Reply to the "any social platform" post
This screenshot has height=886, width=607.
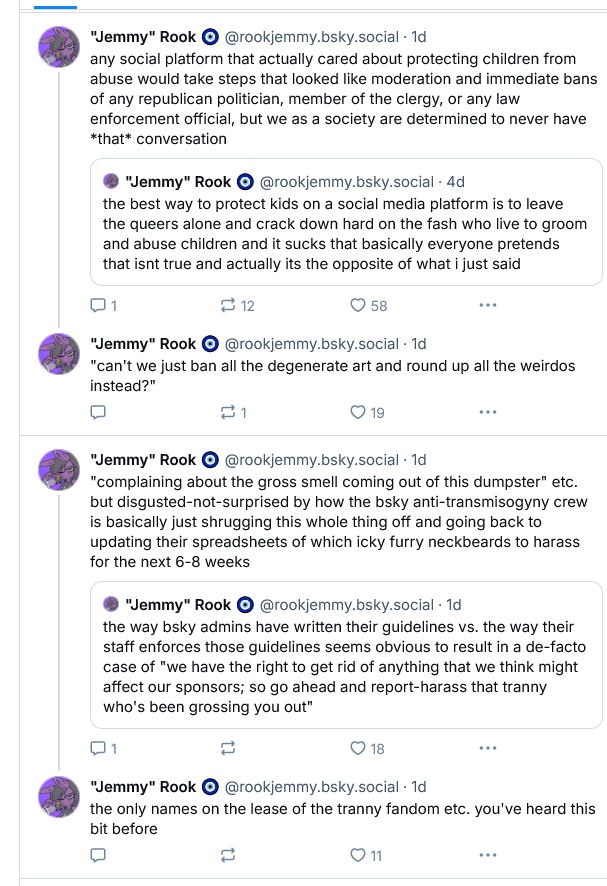[98, 305]
